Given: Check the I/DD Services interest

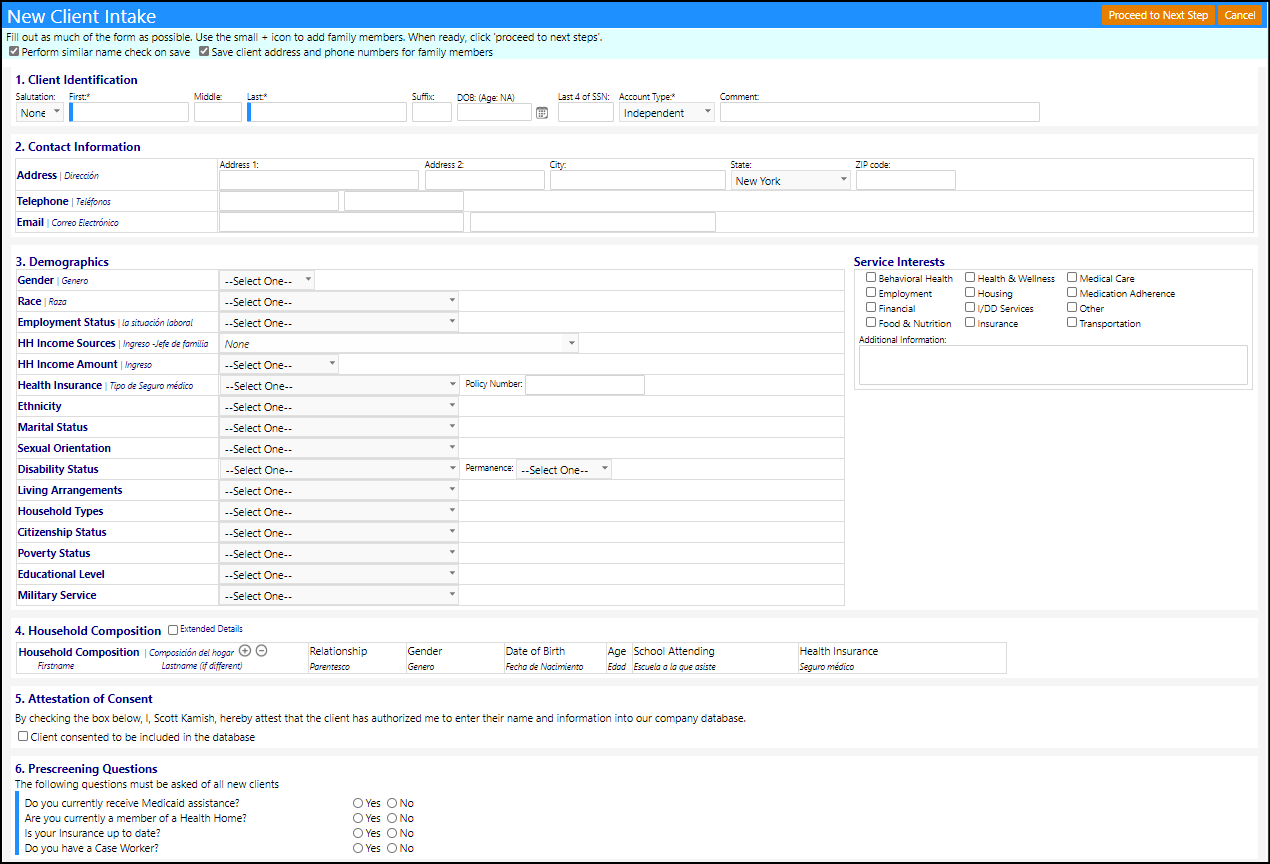Looking at the screenshot, I should [x=970, y=308].
